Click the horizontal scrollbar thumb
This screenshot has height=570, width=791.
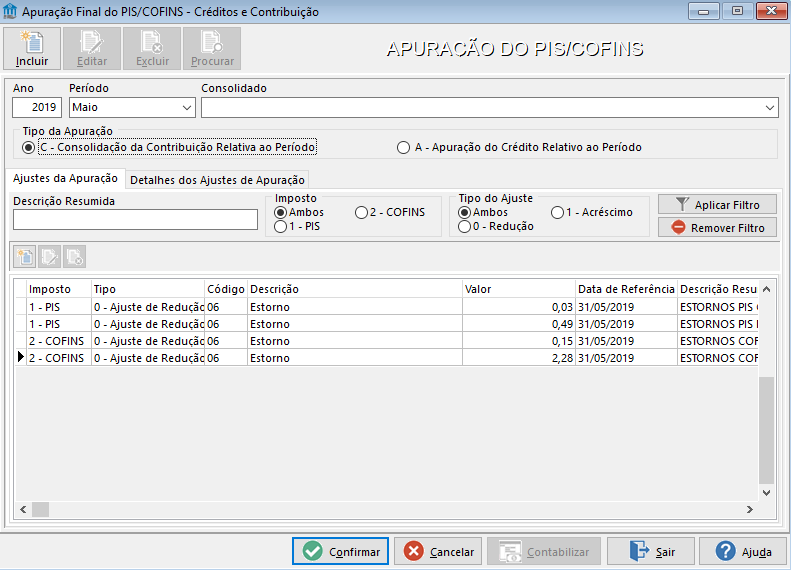tap(40, 509)
